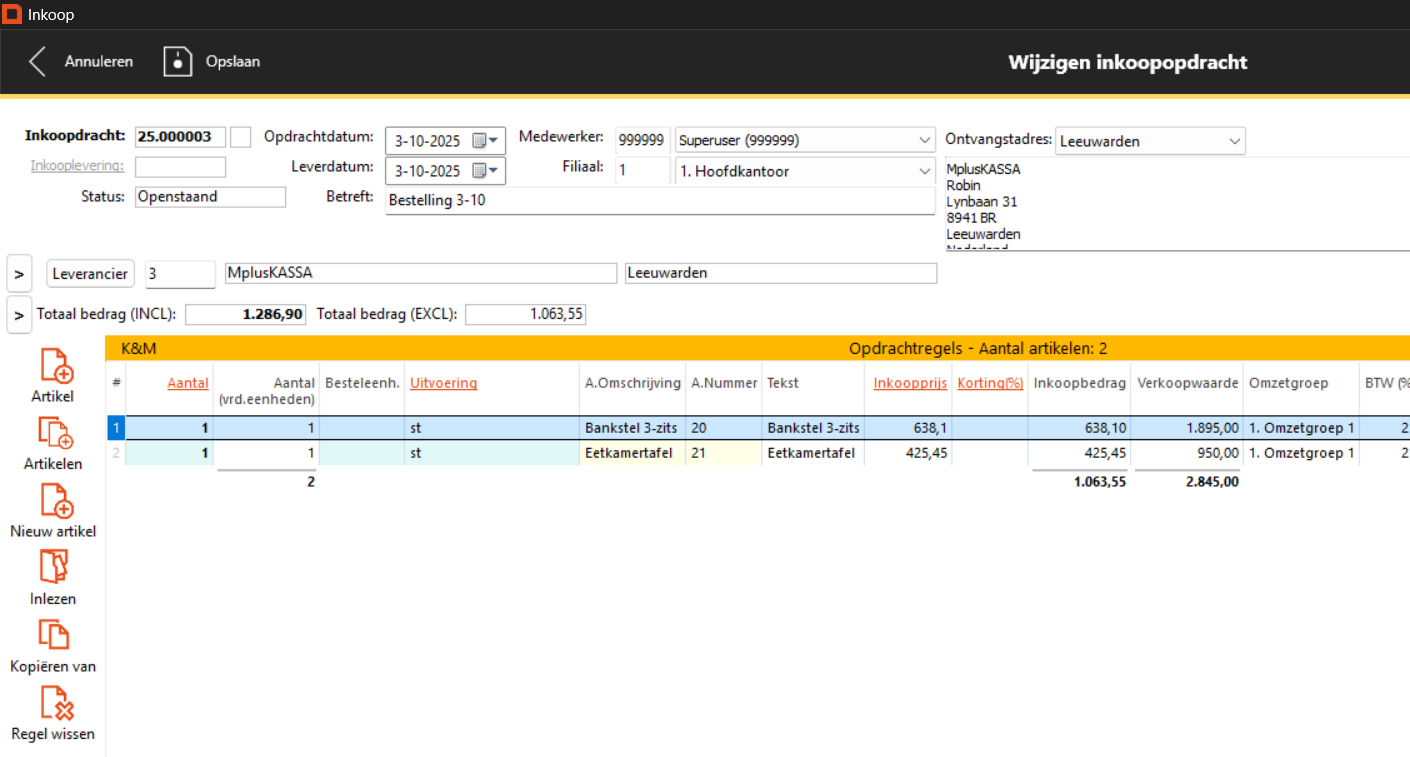Image resolution: width=1410 pixels, height=757 pixels.
Task: Tick the checkbox beside Inkoopdracht number
Action: click(x=240, y=137)
